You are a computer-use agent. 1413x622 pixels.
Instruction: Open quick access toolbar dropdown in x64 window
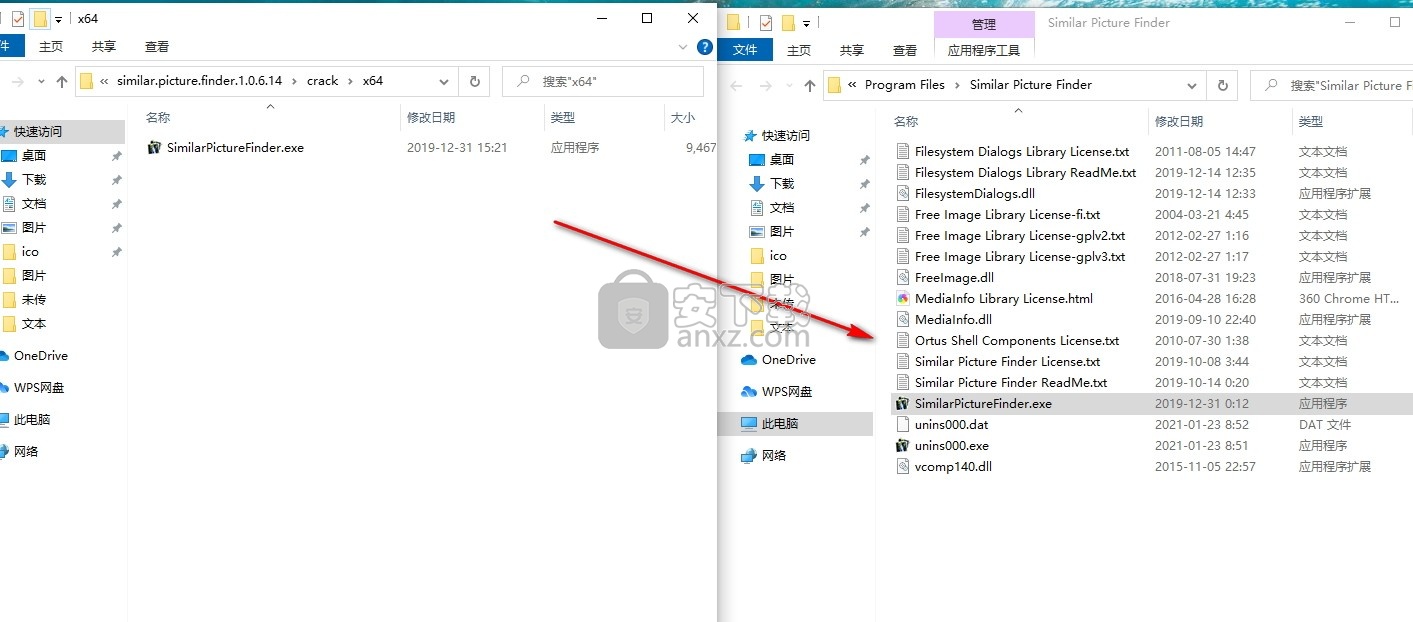point(59,19)
